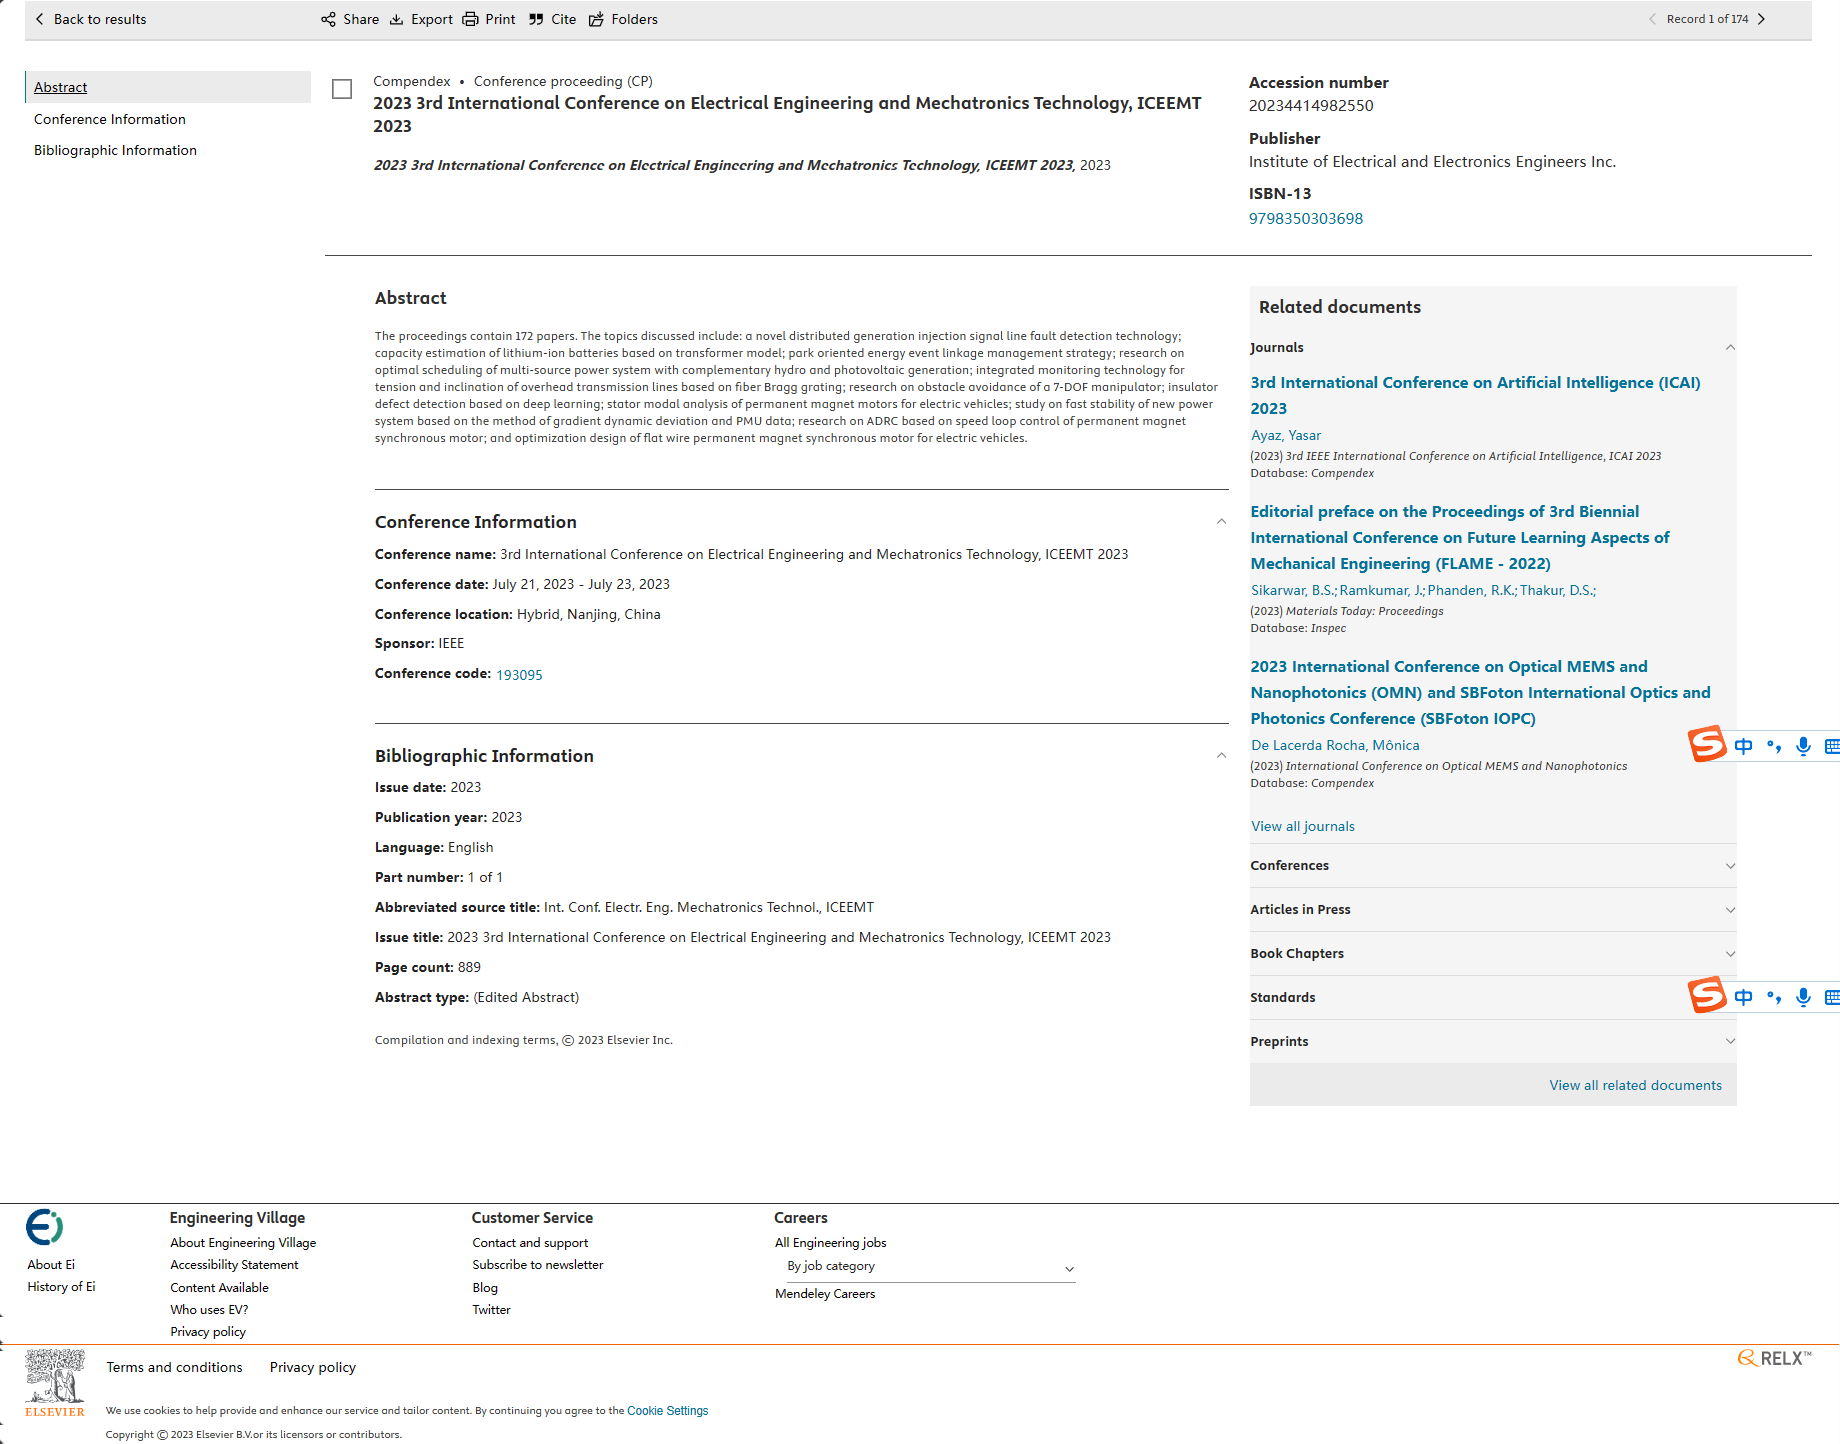Go to previous record arrow
Screen dimensions: 1840x1444
(x=1652, y=19)
